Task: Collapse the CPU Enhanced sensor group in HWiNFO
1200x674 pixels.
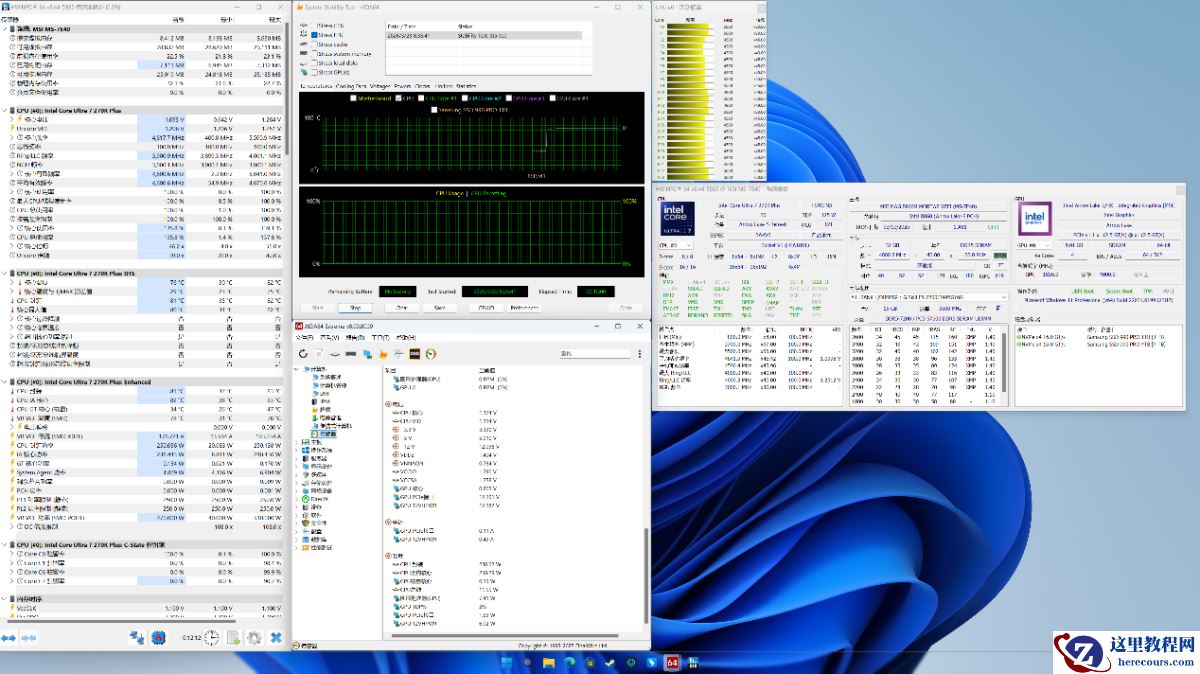Action: [4, 381]
